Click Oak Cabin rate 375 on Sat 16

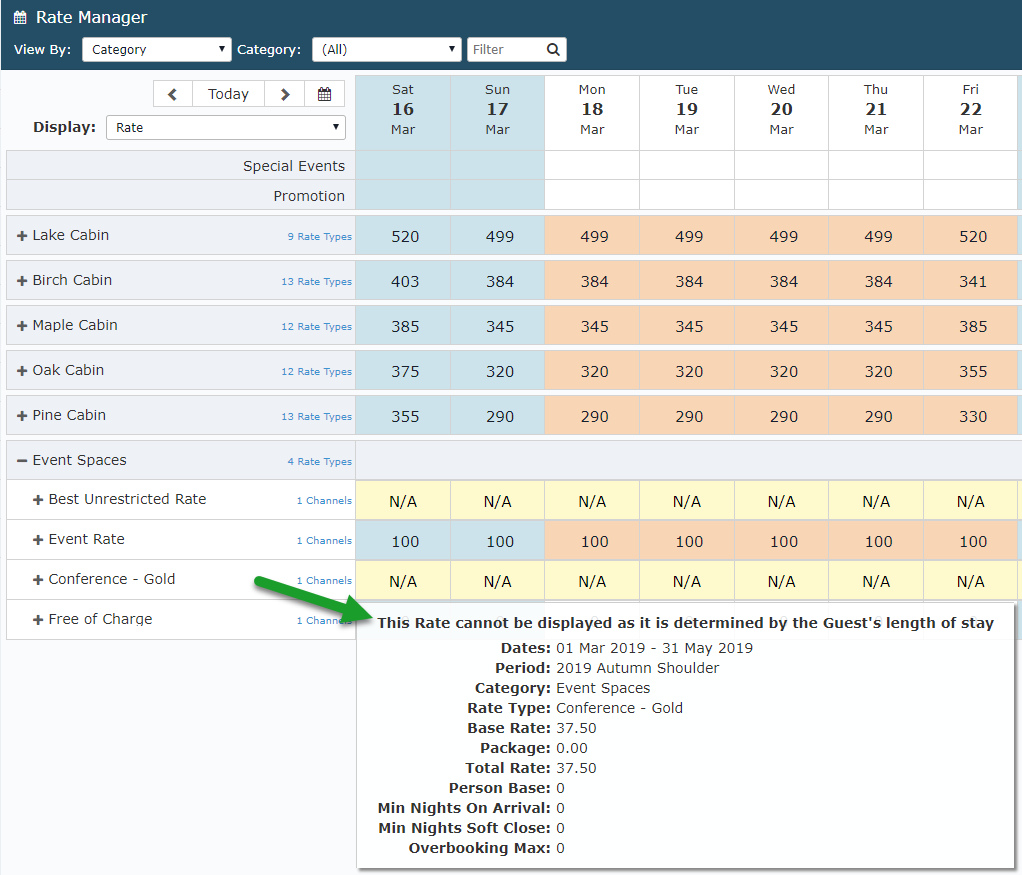coord(403,371)
